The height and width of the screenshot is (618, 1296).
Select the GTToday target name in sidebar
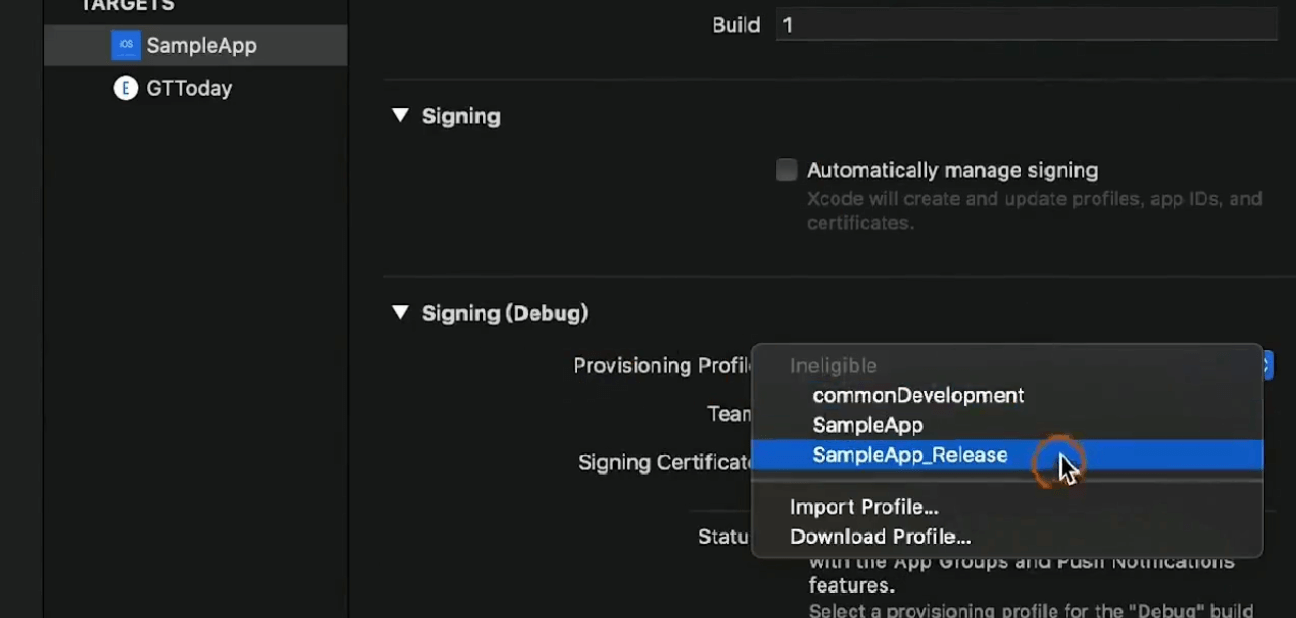coord(189,89)
